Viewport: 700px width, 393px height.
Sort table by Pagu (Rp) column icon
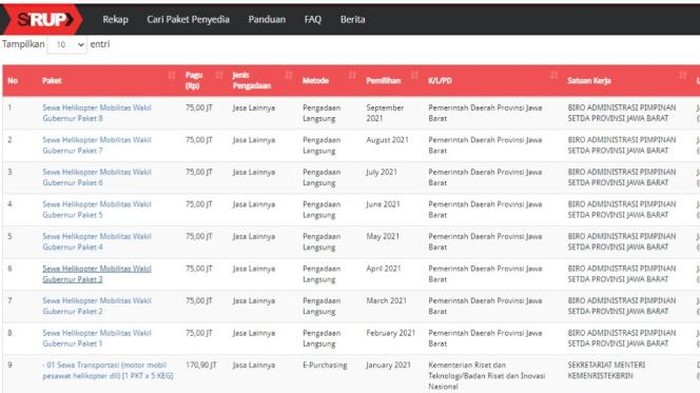(x=219, y=75)
